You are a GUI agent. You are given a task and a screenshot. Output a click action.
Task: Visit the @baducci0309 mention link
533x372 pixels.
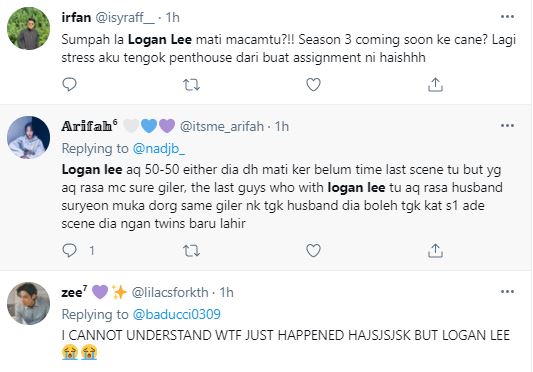point(176,315)
